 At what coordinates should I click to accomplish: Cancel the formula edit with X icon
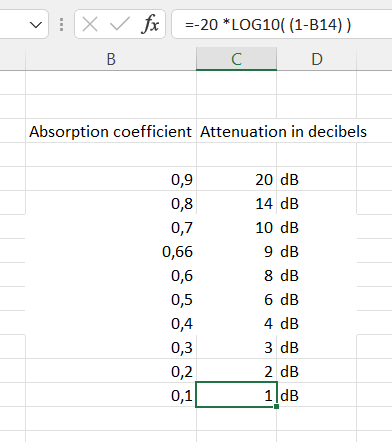[x=90, y=24]
